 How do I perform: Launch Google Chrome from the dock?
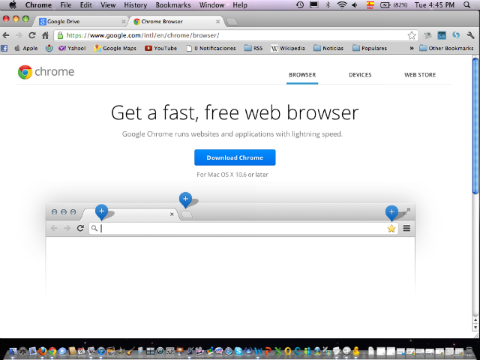coord(52,351)
